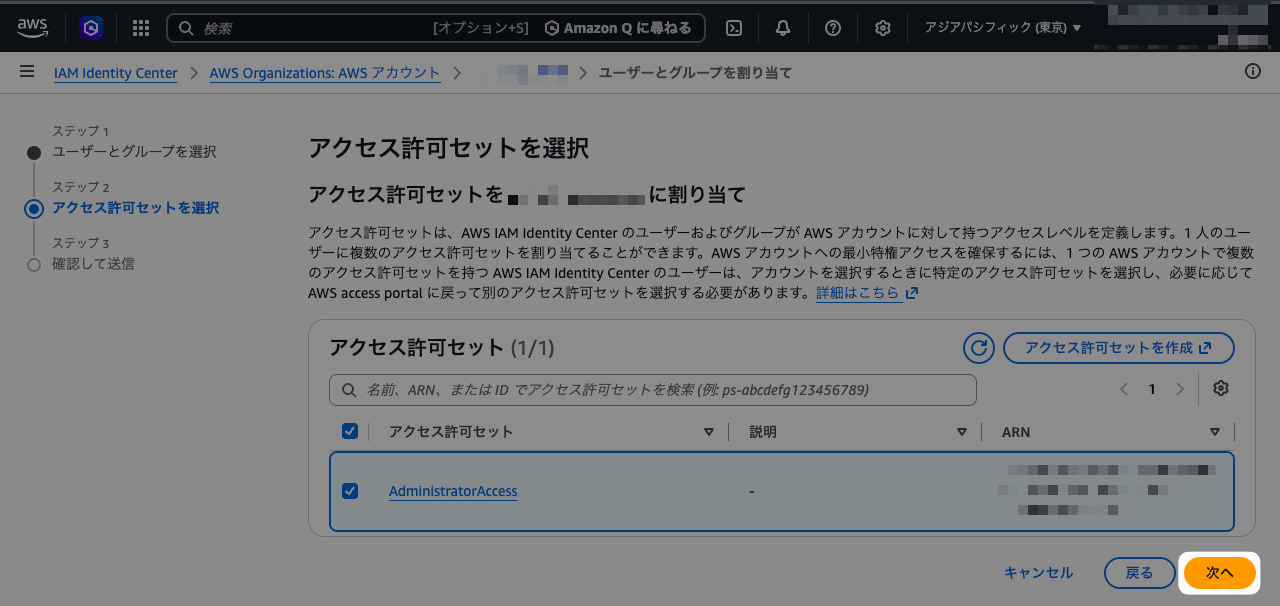
Task: Go to IAM Identity Center breadcrumb
Action: point(116,73)
